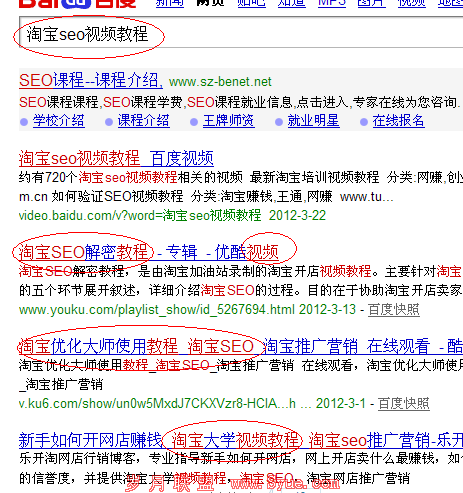The image size is (463, 493).
Task: Switch to the 视频 search tab
Action: [412, 3]
